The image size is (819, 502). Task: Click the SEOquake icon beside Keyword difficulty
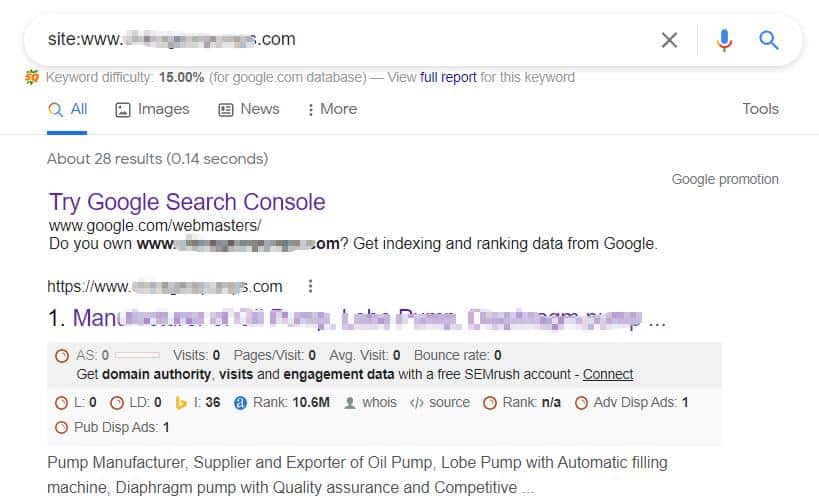pyautogui.click(x=31, y=77)
